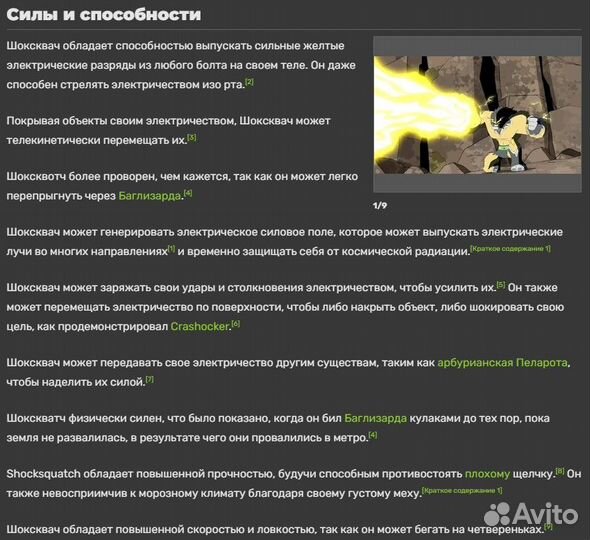
Task: Open reference [5] after усилить их
Action: pos(501,284)
